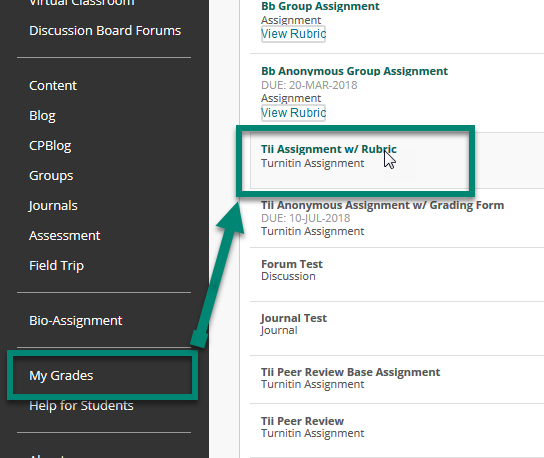544x458 pixels.
Task: Select Field Trip in the sidebar
Action: point(56,265)
